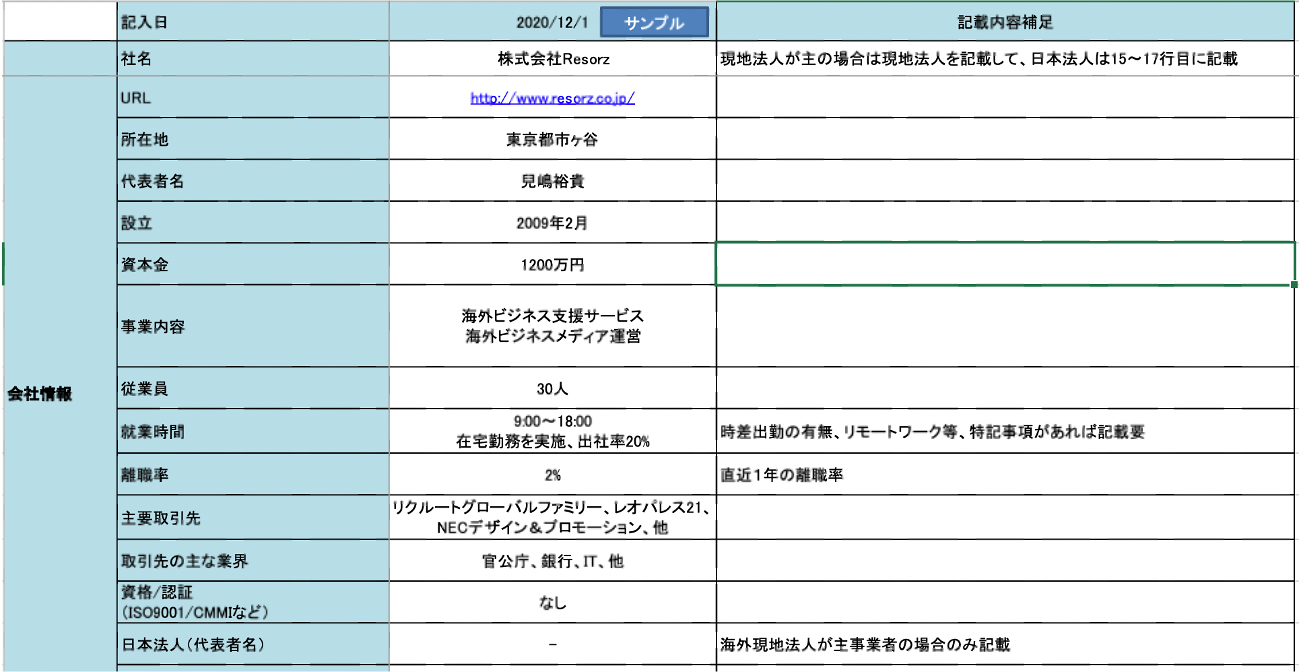Open the http://www.resorz.co.jp/ link
This screenshot has height=672, width=1300.
[553, 98]
